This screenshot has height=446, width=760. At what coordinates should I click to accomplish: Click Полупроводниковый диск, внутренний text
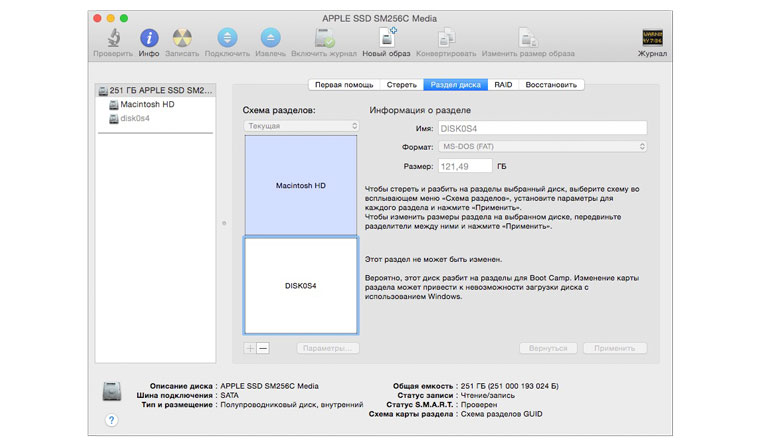pos(292,405)
